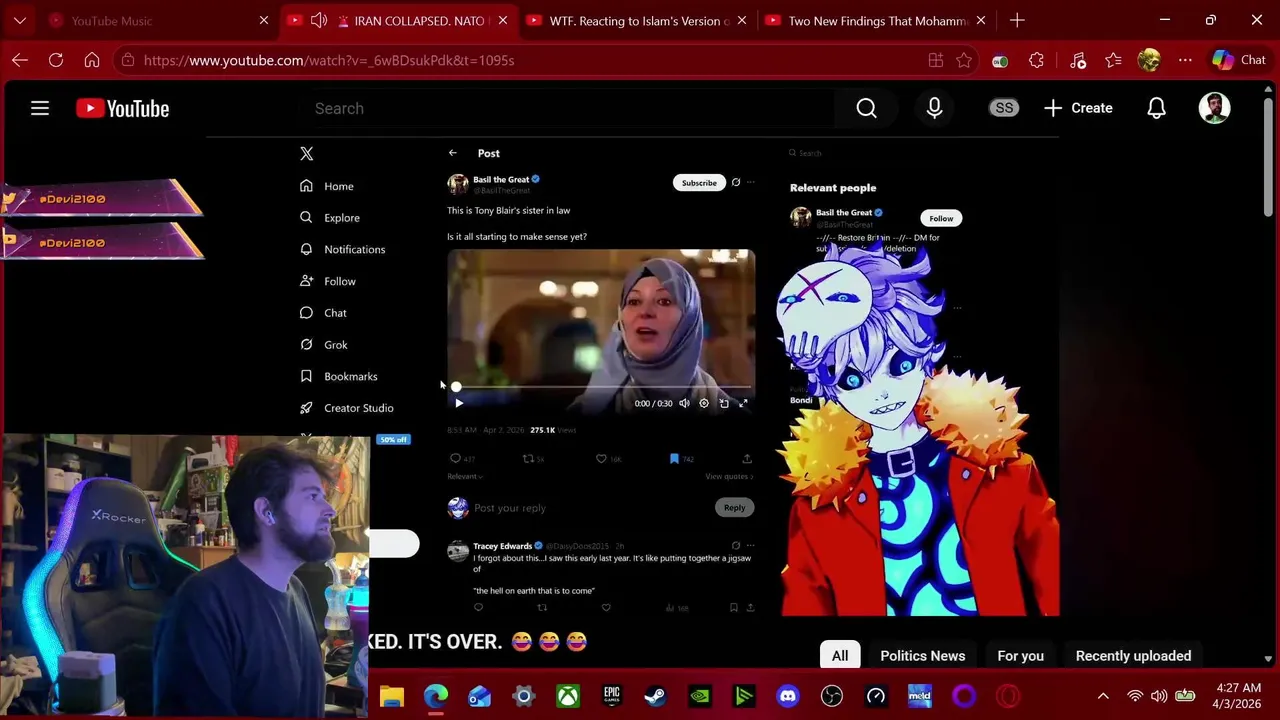Select the Politics News chip
Screen dimensions: 1280x720
922,656
